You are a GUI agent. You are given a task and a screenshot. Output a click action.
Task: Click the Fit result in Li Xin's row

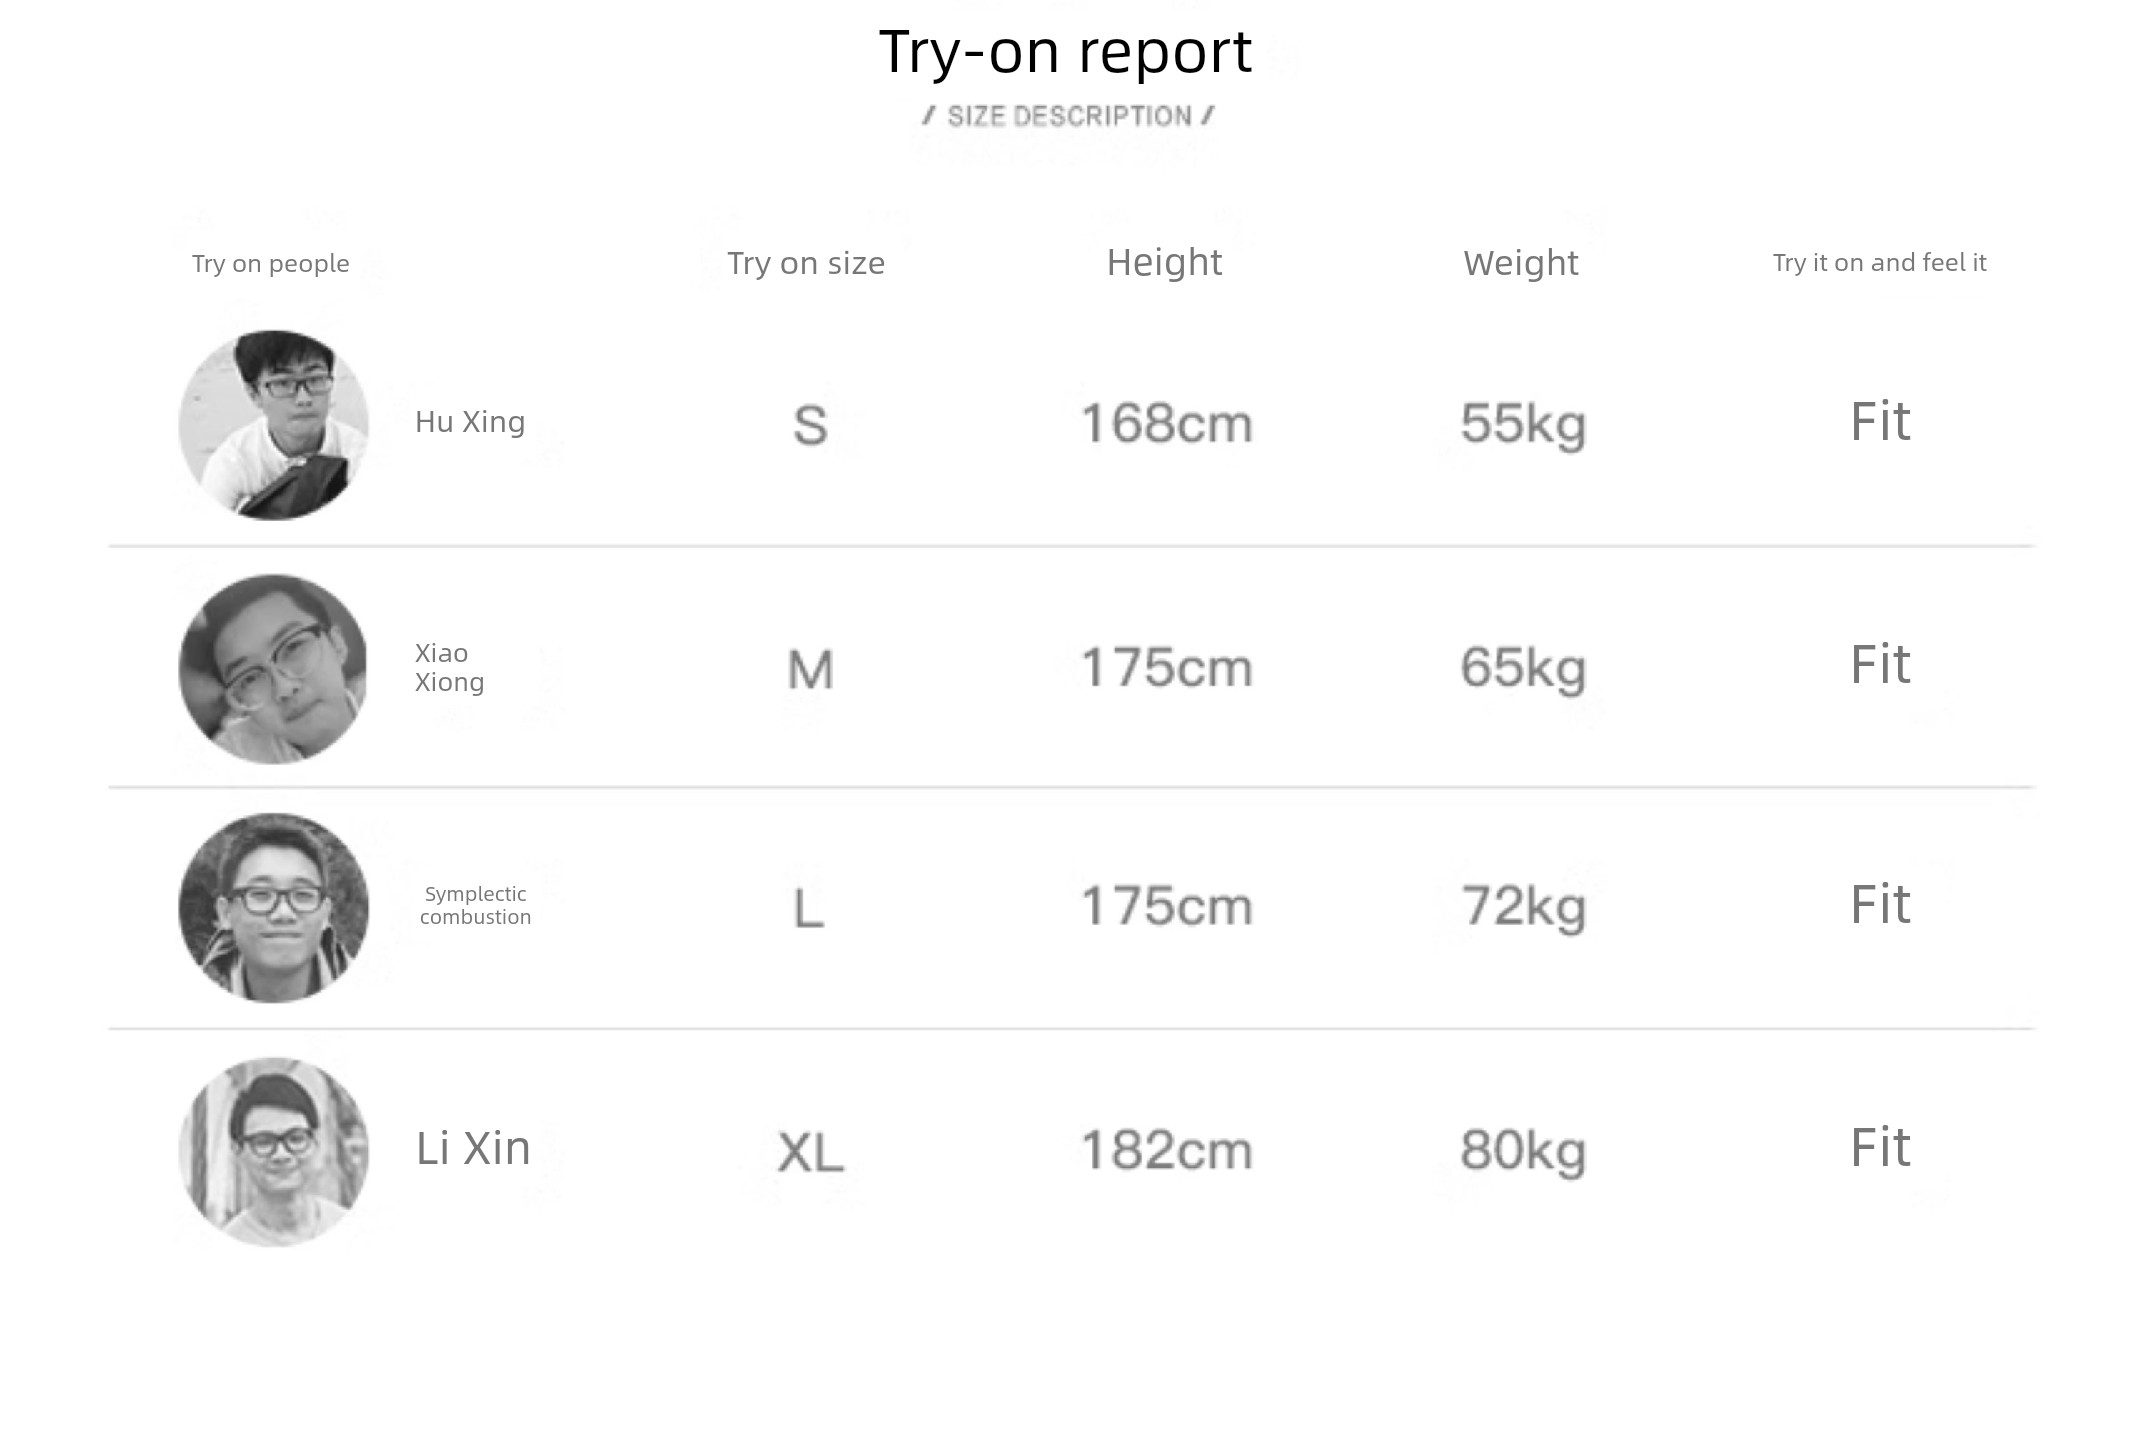tap(1880, 1147)
